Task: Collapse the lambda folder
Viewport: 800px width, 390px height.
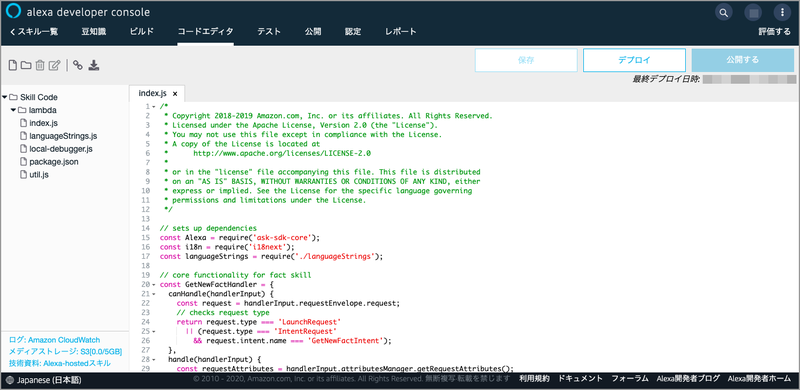Action: point(14,110)
